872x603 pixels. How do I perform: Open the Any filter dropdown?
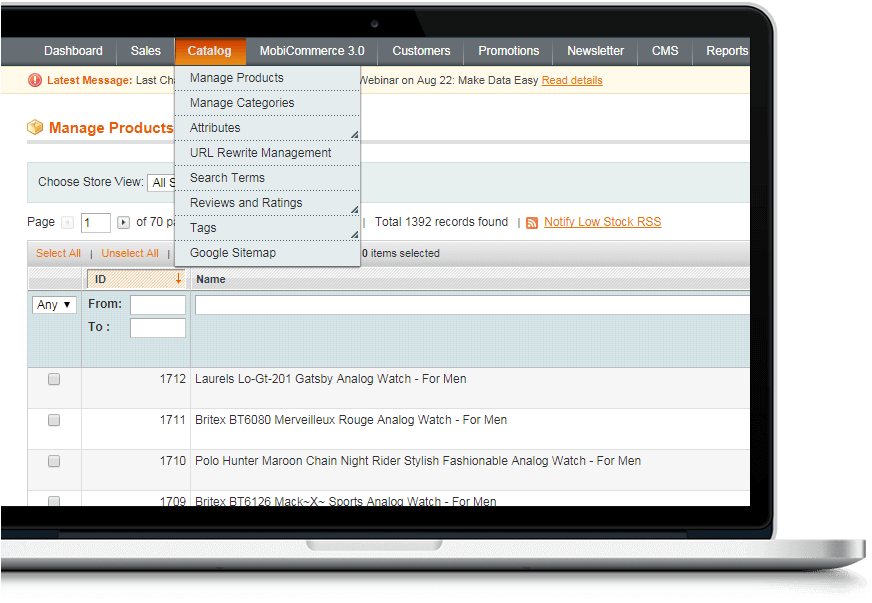(x=54, y=305)
